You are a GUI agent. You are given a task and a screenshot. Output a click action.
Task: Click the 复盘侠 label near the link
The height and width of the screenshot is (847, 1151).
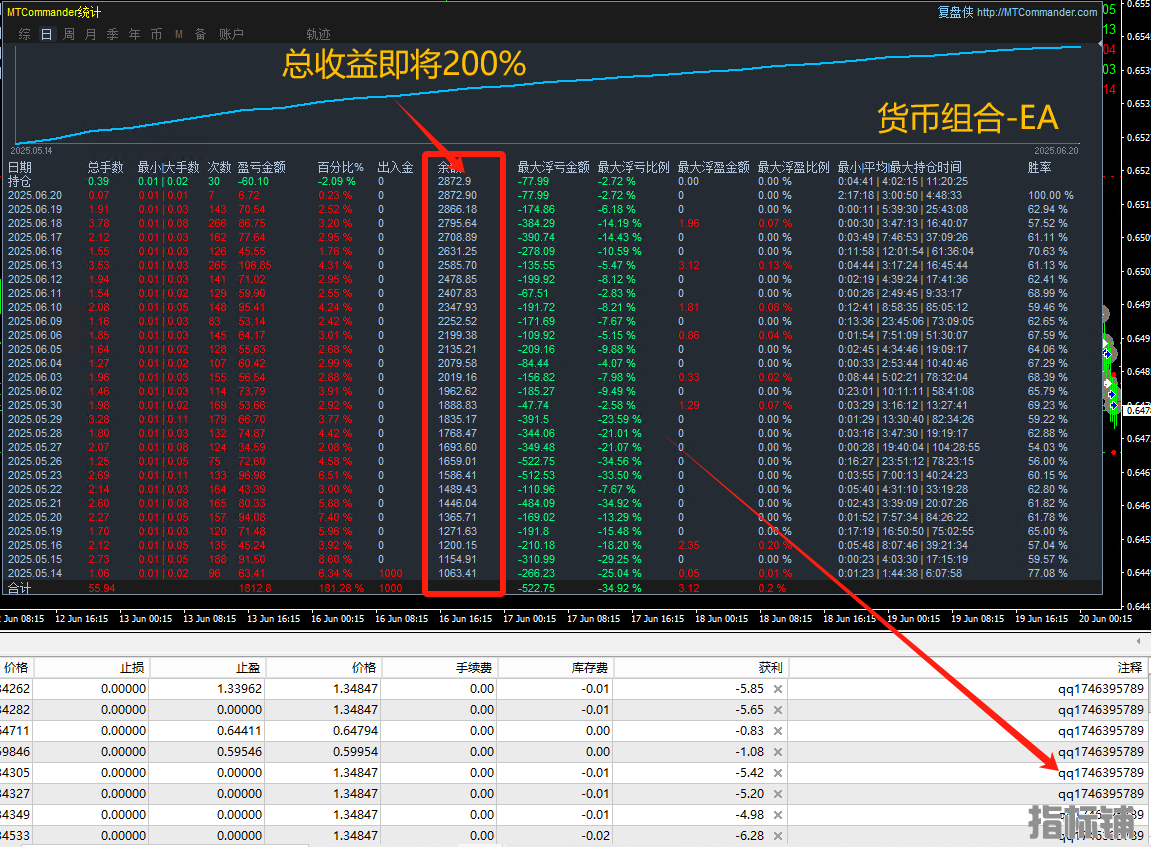(955, 12)
